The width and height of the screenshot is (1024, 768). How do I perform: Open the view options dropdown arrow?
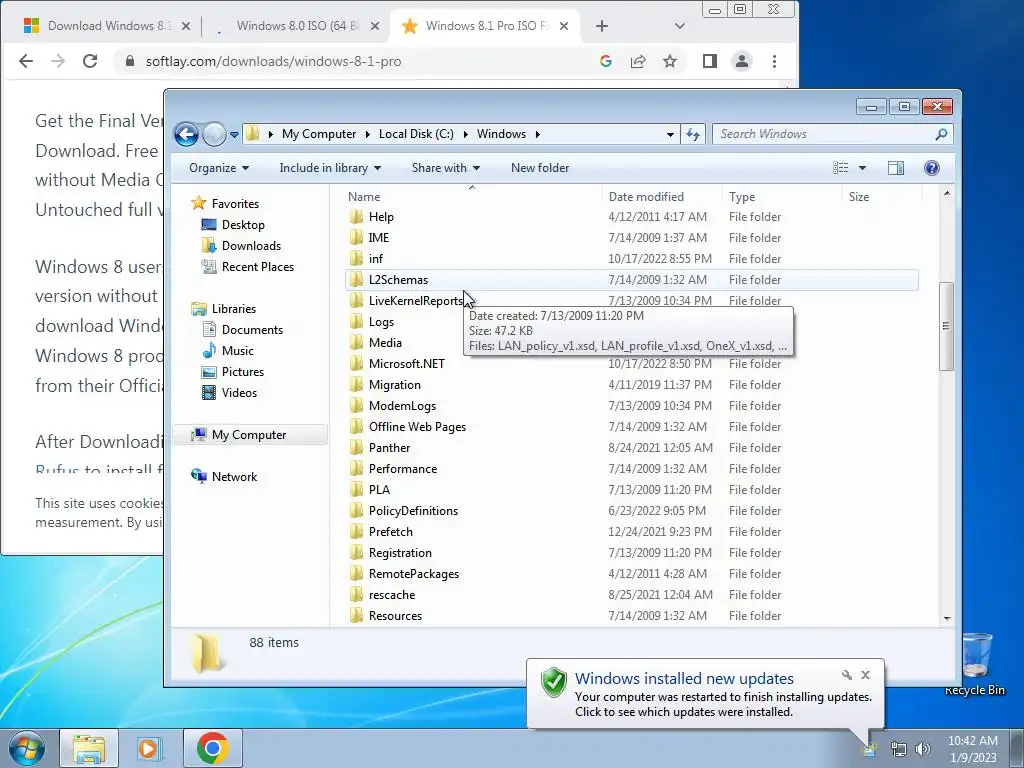tap(862, 168)
